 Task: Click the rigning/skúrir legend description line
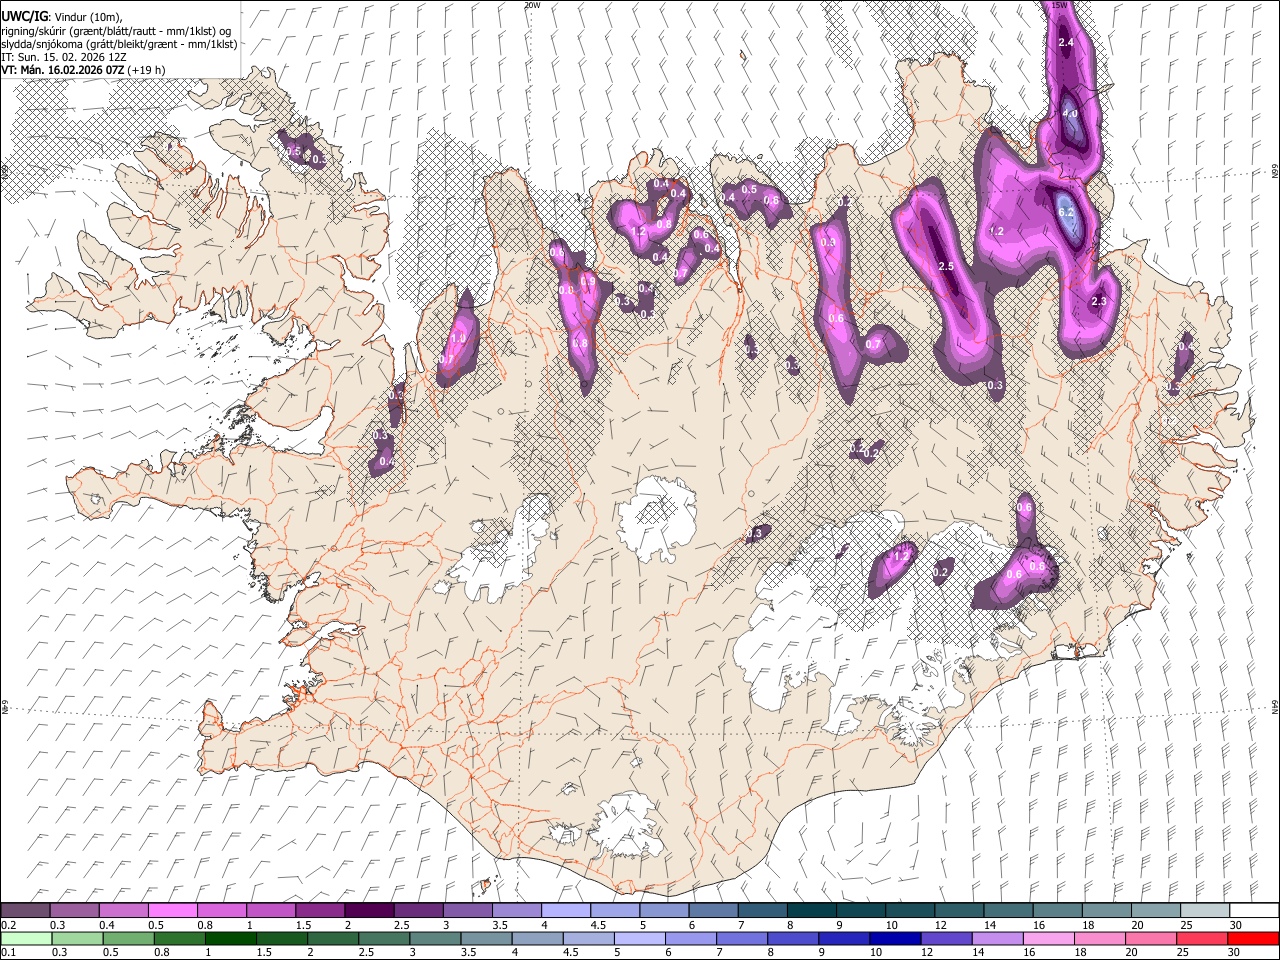pyautogui.click(x=116, y=31)
